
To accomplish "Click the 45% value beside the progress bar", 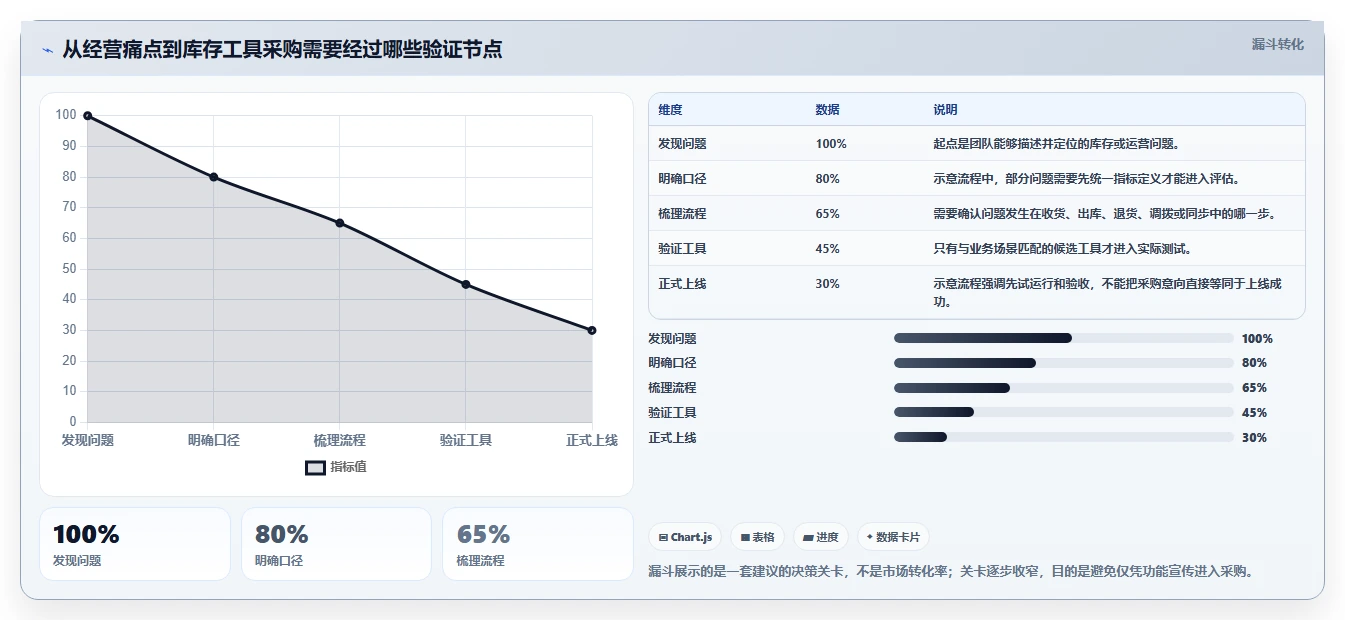I will (1254, 412).
